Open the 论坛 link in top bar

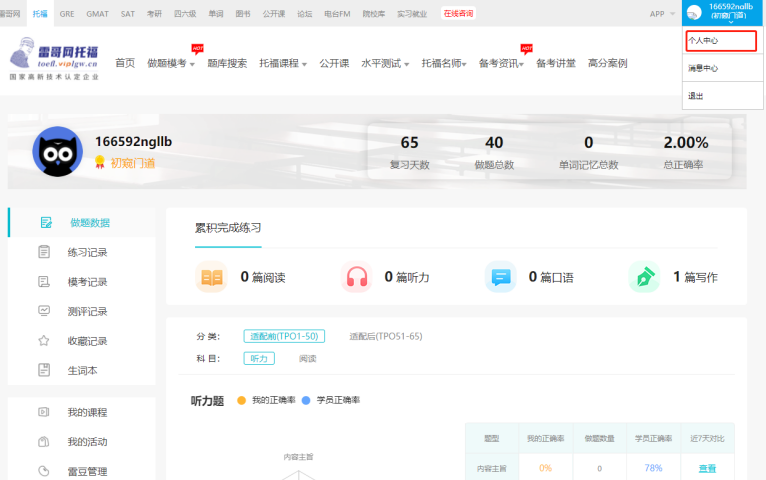pos(304,14)
